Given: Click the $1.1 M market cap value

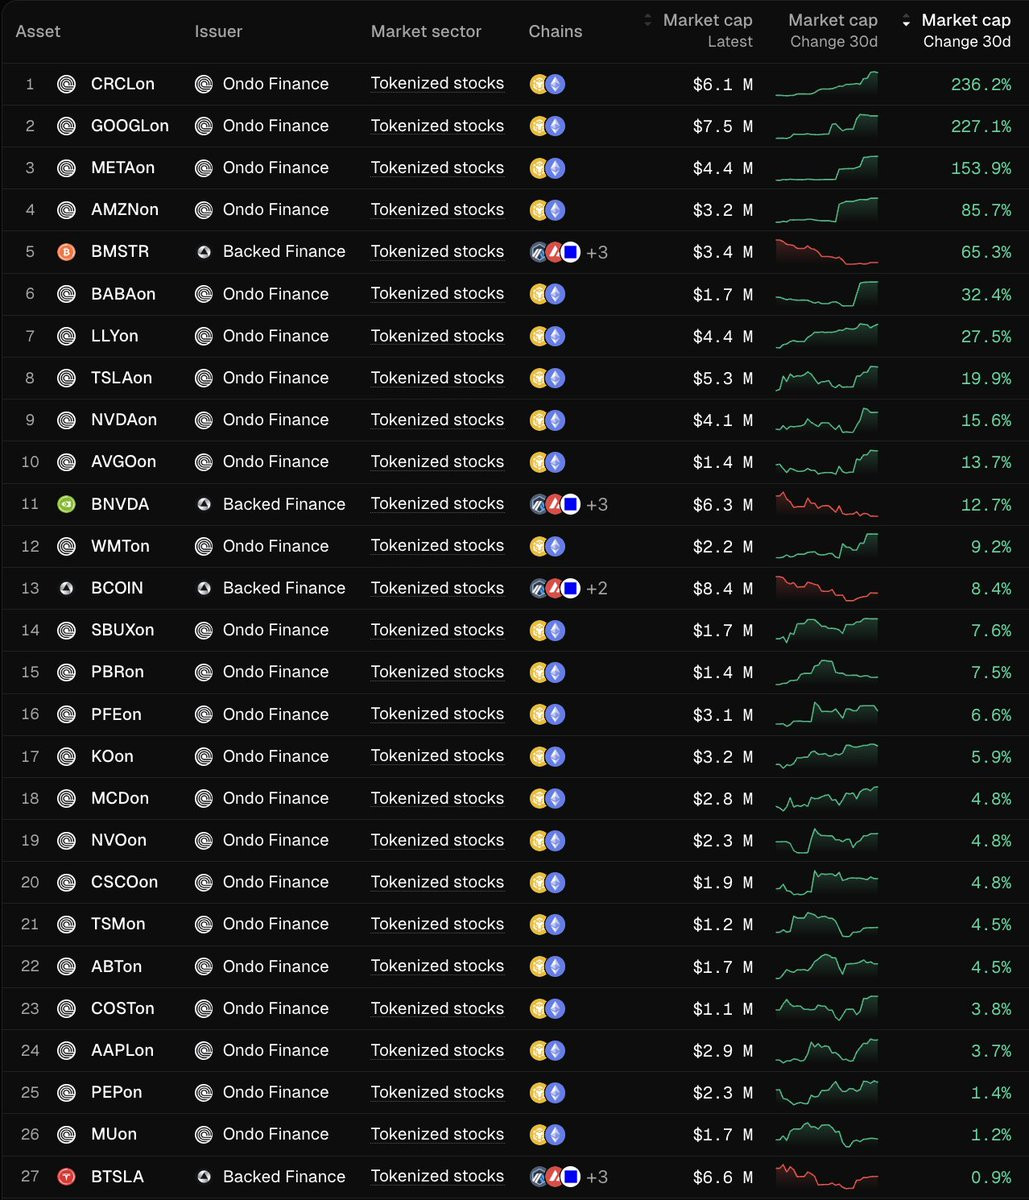Looking at the screenshot, I should [723, 1010].
